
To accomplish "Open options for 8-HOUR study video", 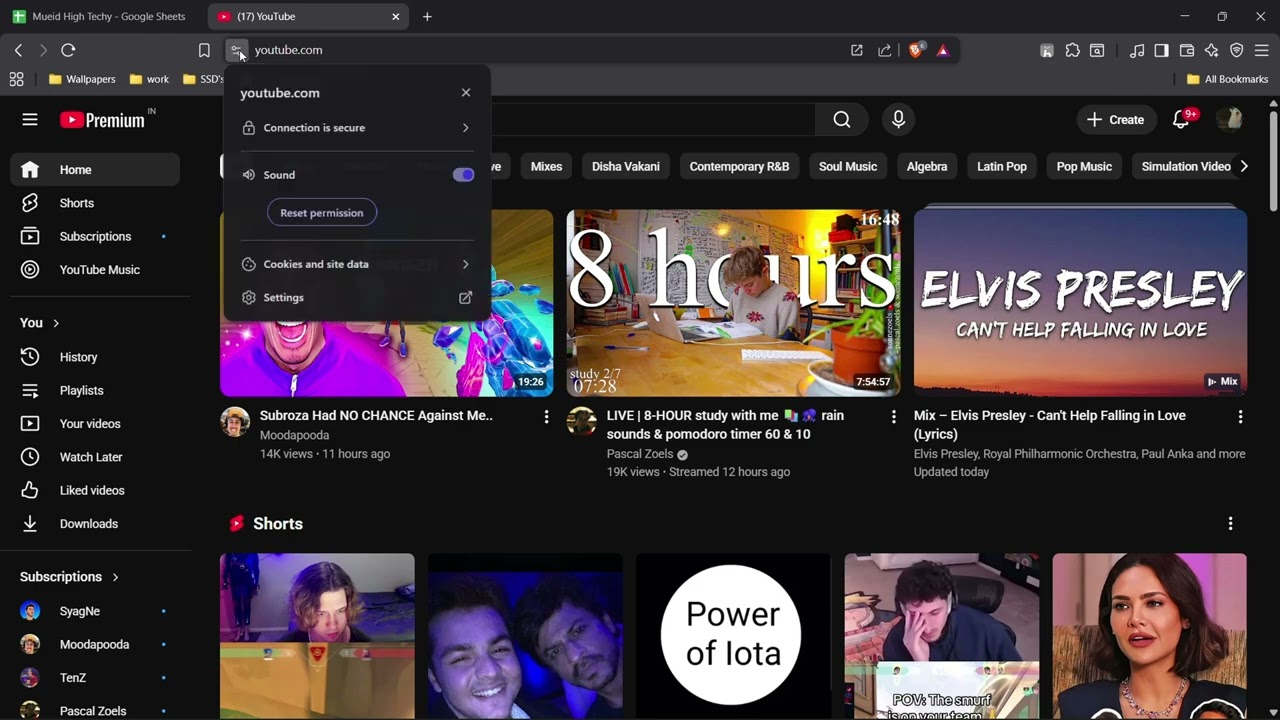I will [x=894, y=417].
